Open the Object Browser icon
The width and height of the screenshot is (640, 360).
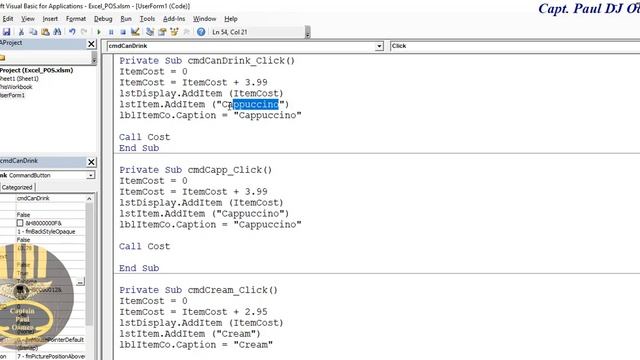(174, 32)
